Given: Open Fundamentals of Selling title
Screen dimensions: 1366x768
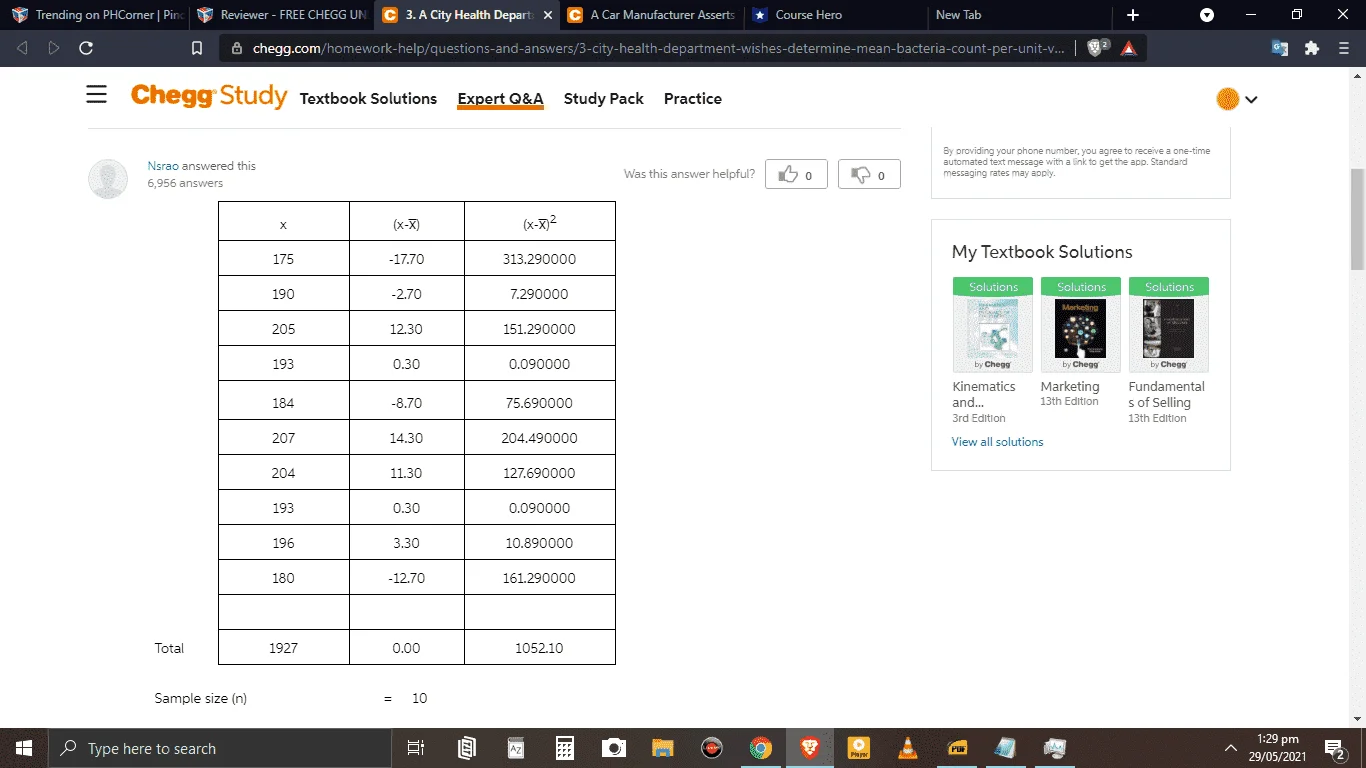Looking at the screenshot, I should coord(1166,394).
